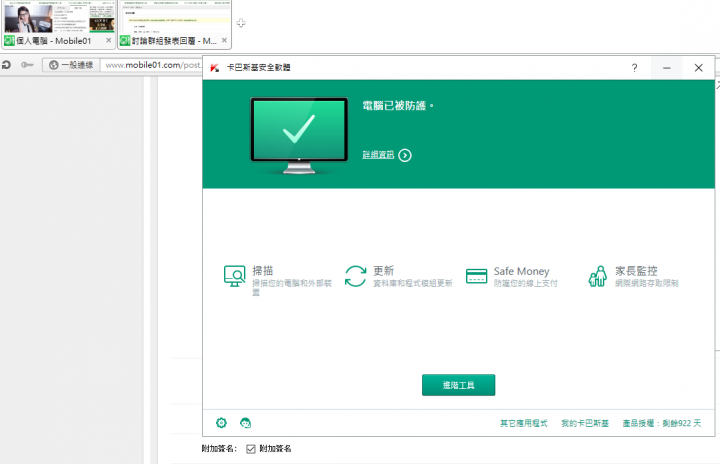Open Safe Money credit card icon

476,276
